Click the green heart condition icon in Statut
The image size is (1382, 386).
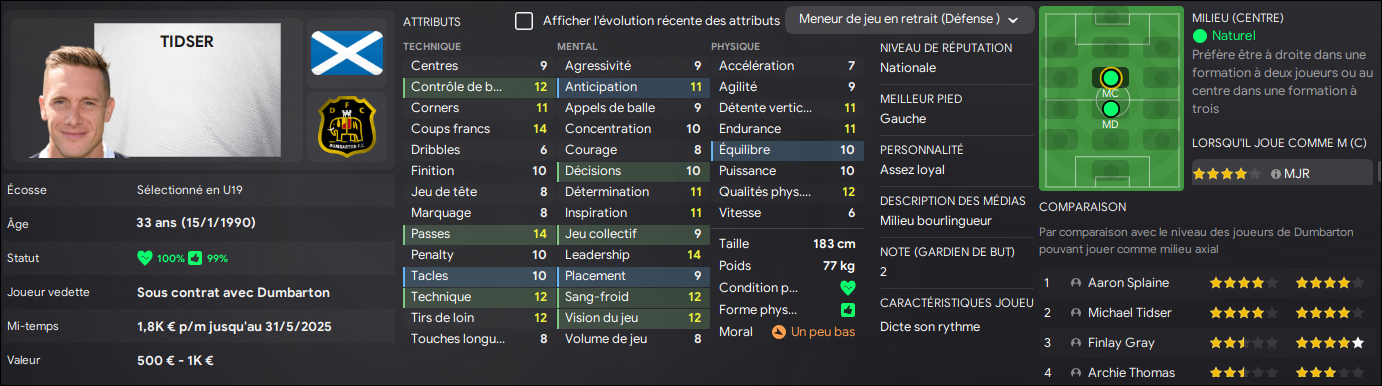(145, 258)
